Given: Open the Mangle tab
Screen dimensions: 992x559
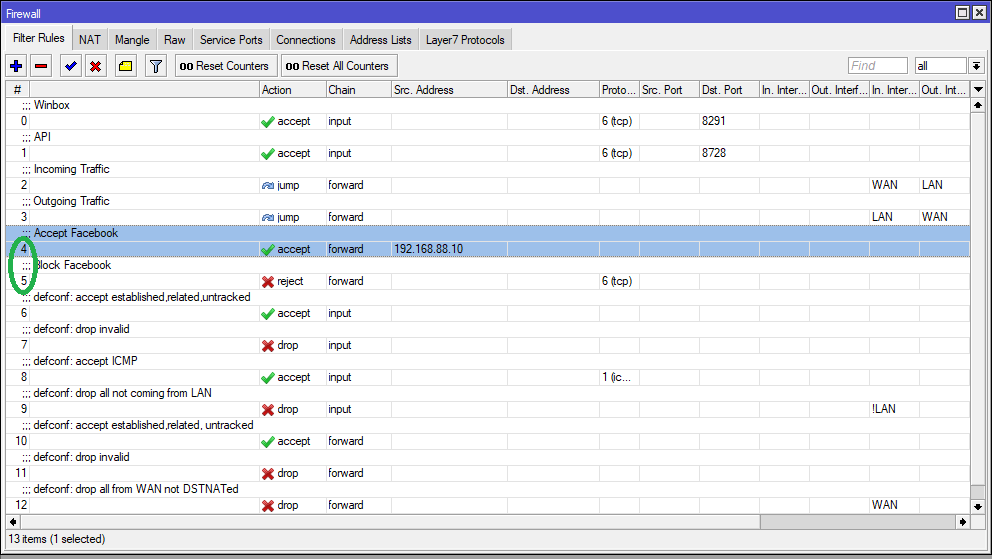Looking at the screenshot, I should point(132,39).
